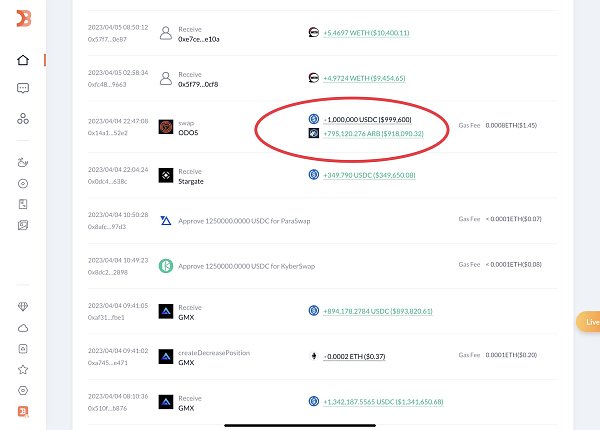This screenshot has height=430, width=600.
Task: Open the +5.4697 WETH amount link
Action: [366, 33]
